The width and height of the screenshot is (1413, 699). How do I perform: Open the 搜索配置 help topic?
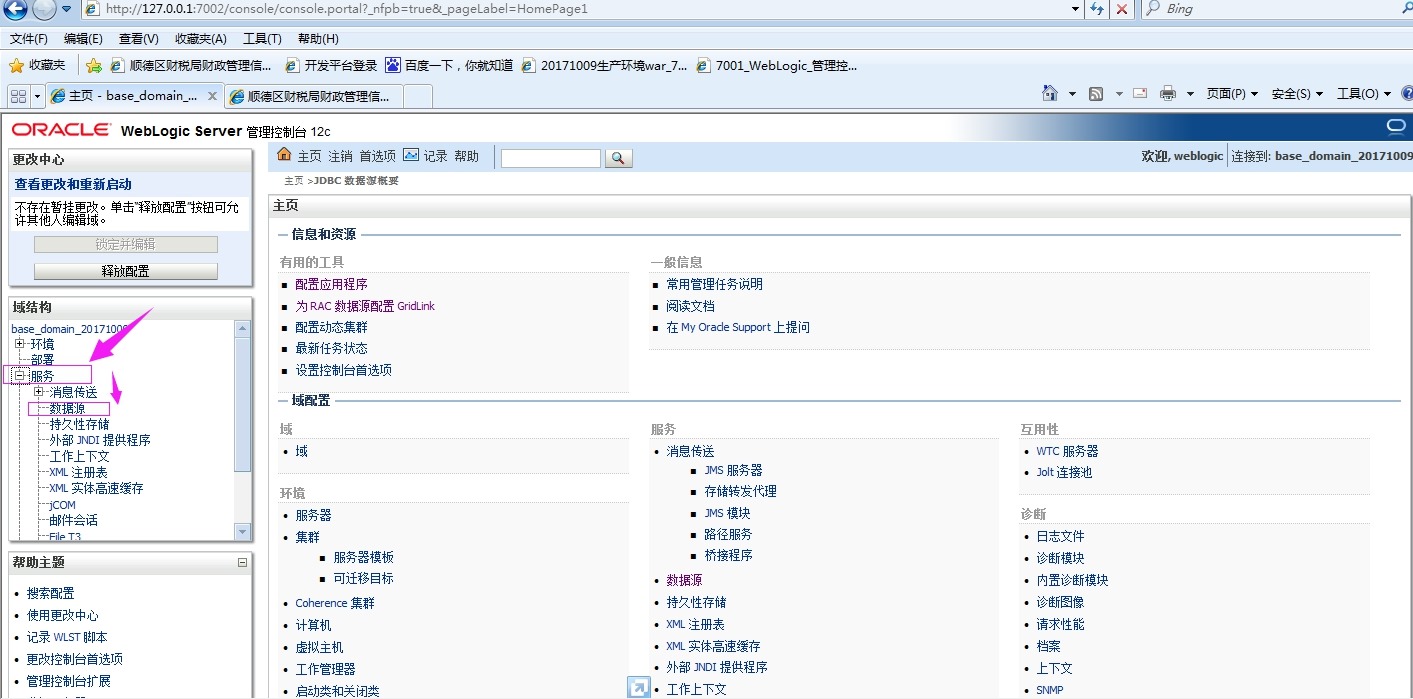(x=50, y=593)
